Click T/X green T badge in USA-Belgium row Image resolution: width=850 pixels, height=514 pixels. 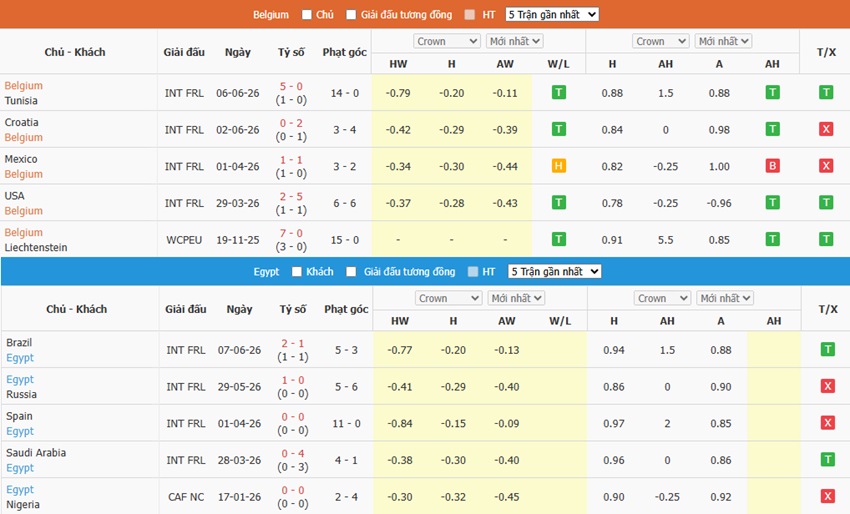coord(826,203)
